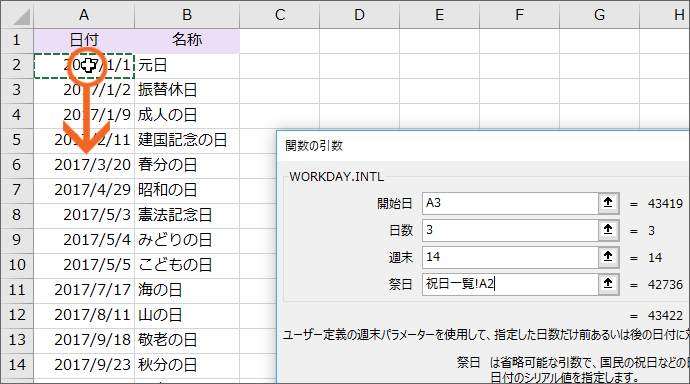Collapse dialog via 祭日 range selector icon

[608, 285]
